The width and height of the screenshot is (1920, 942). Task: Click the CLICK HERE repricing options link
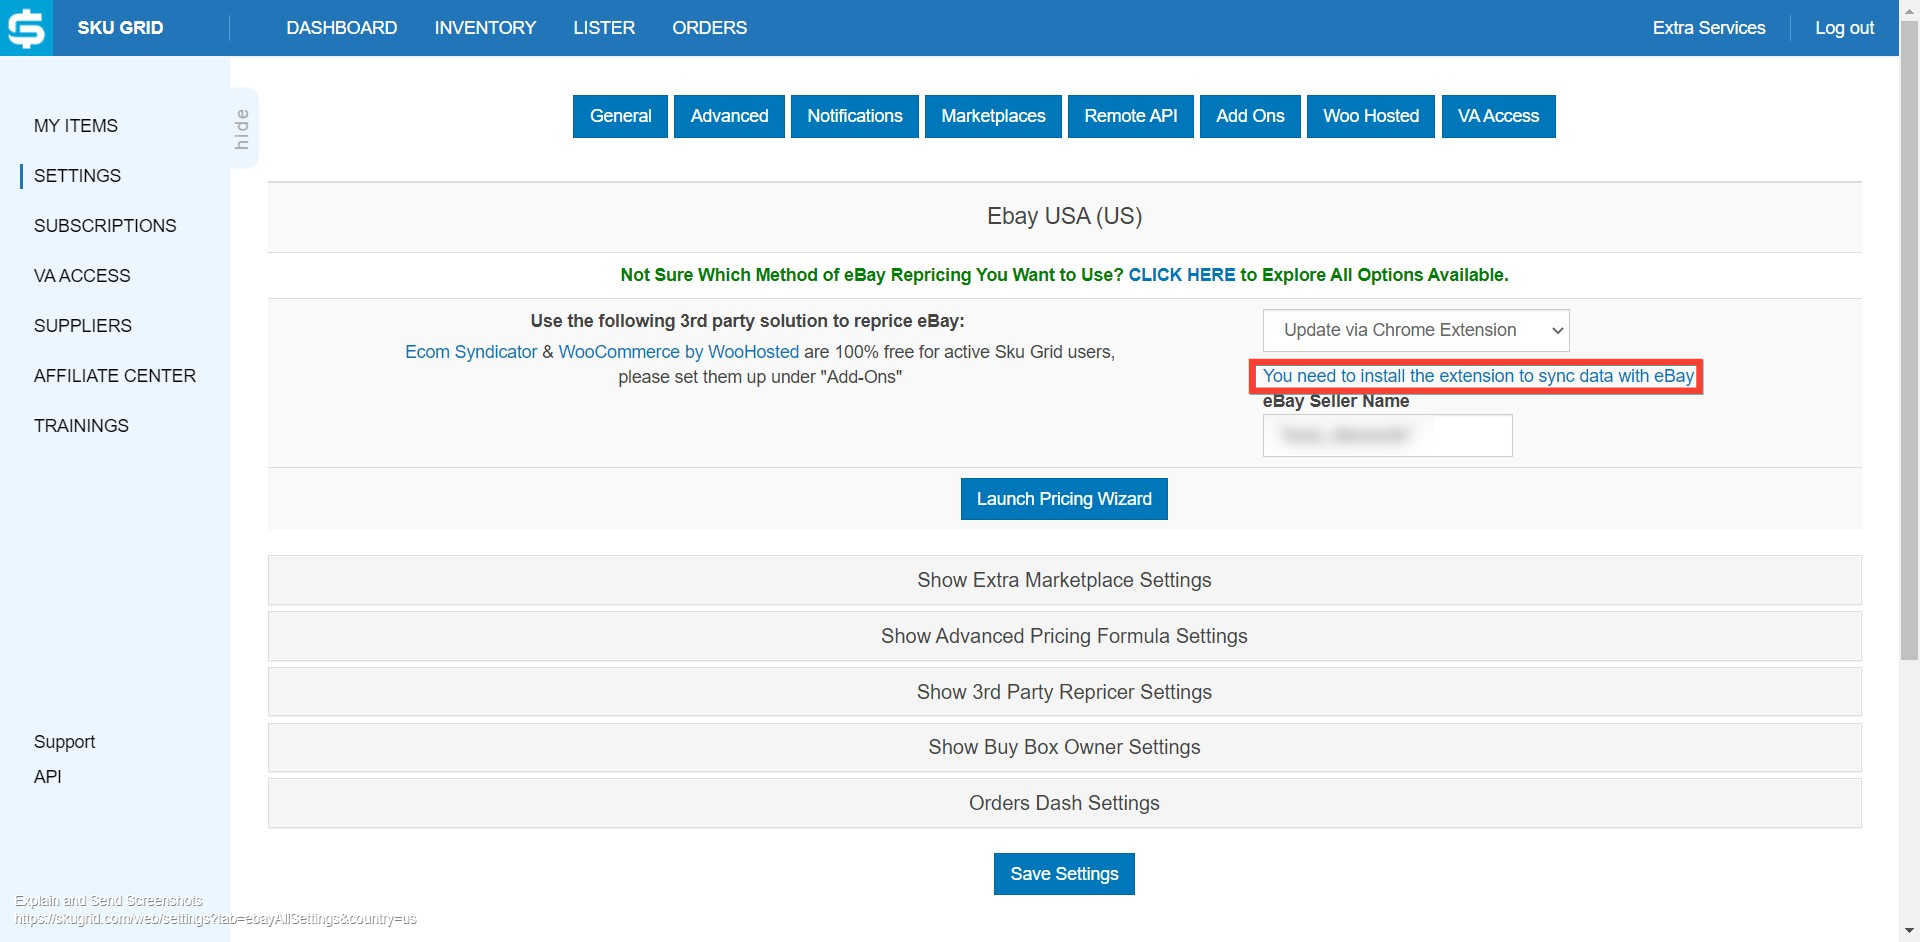coord(1182,275)
